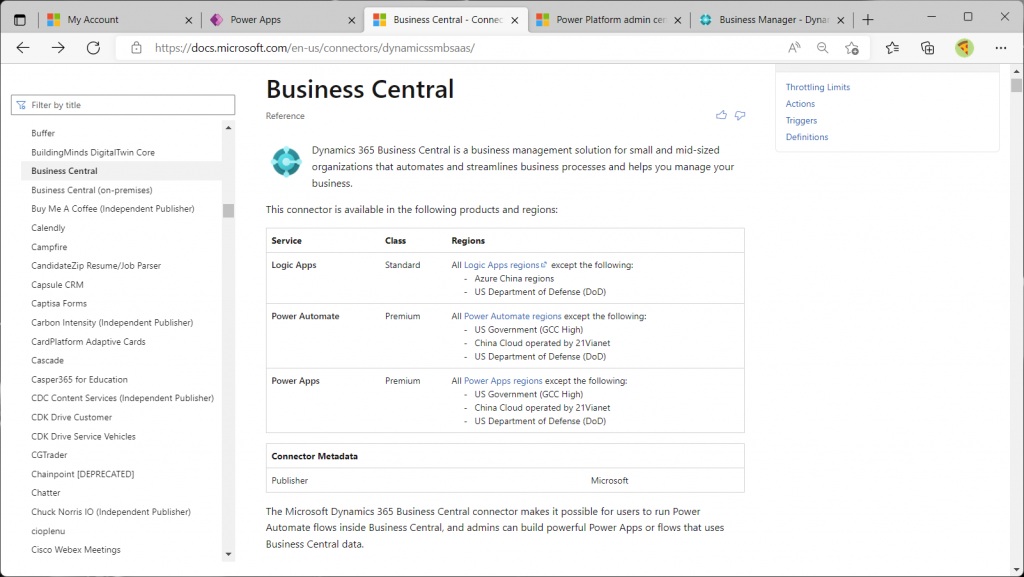Select the Business Central - Connectors tab
The width and height of the screenshot is (1024, 577).
444,20
